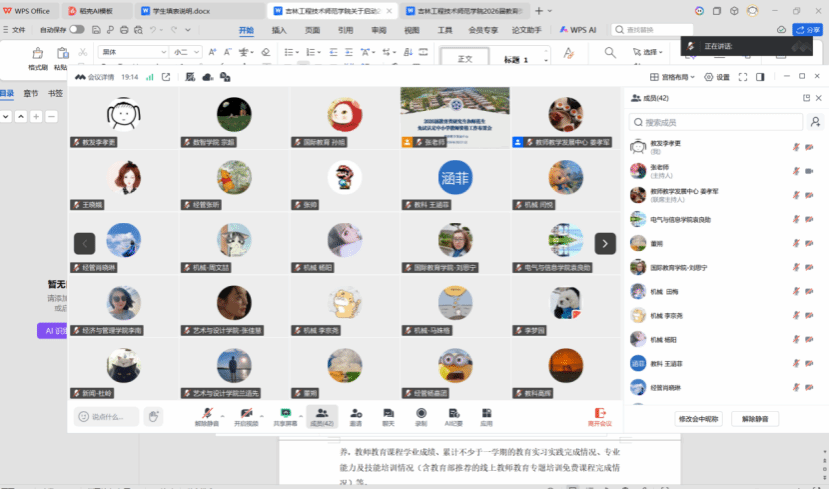Toggle the WPS auto-save (自动保存) switch

click(76, 30)
